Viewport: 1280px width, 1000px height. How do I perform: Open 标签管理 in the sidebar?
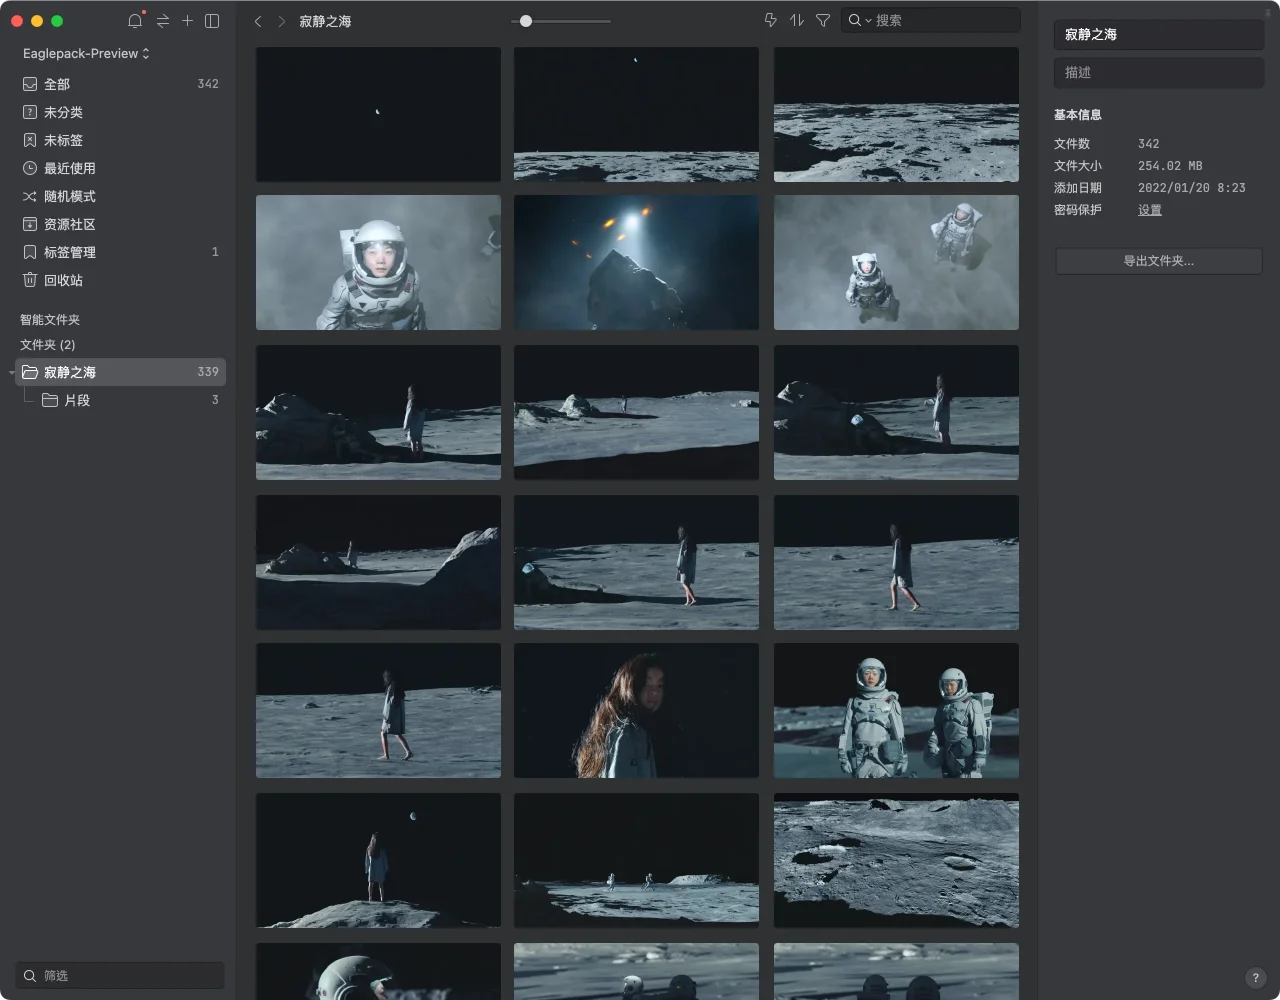coord(120,252)
